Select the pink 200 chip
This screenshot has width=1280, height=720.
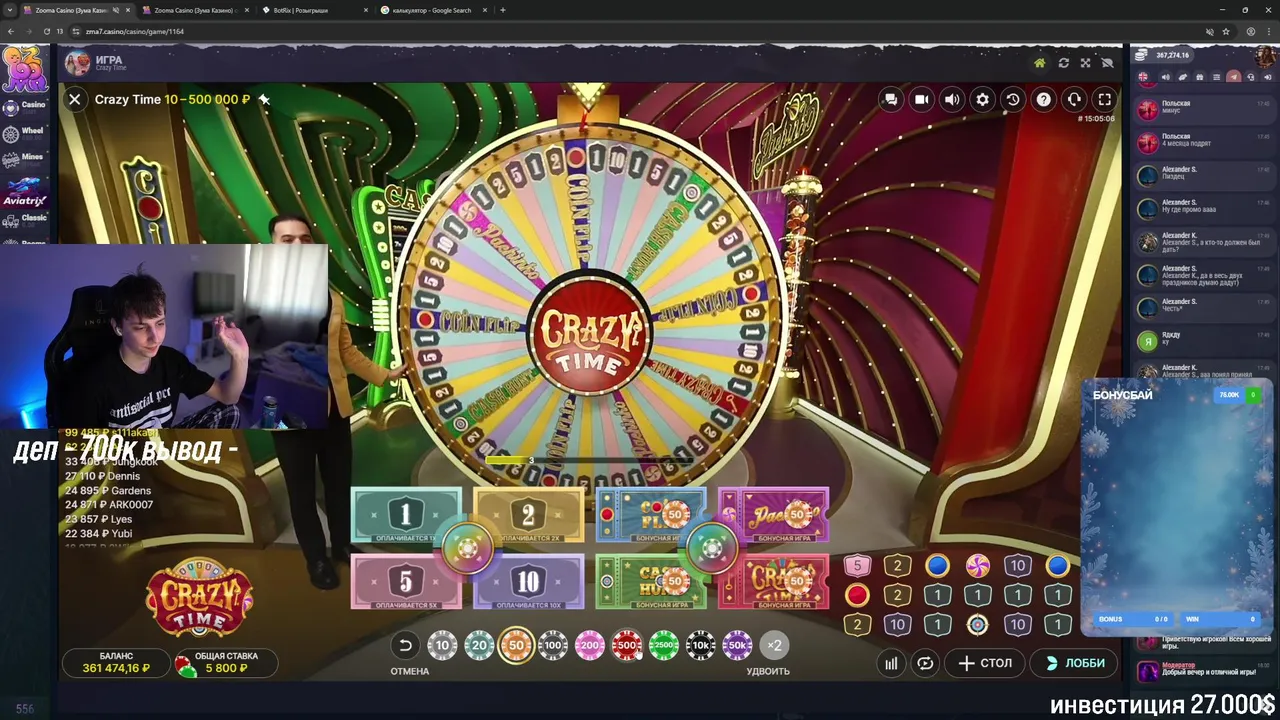(590, 646)
